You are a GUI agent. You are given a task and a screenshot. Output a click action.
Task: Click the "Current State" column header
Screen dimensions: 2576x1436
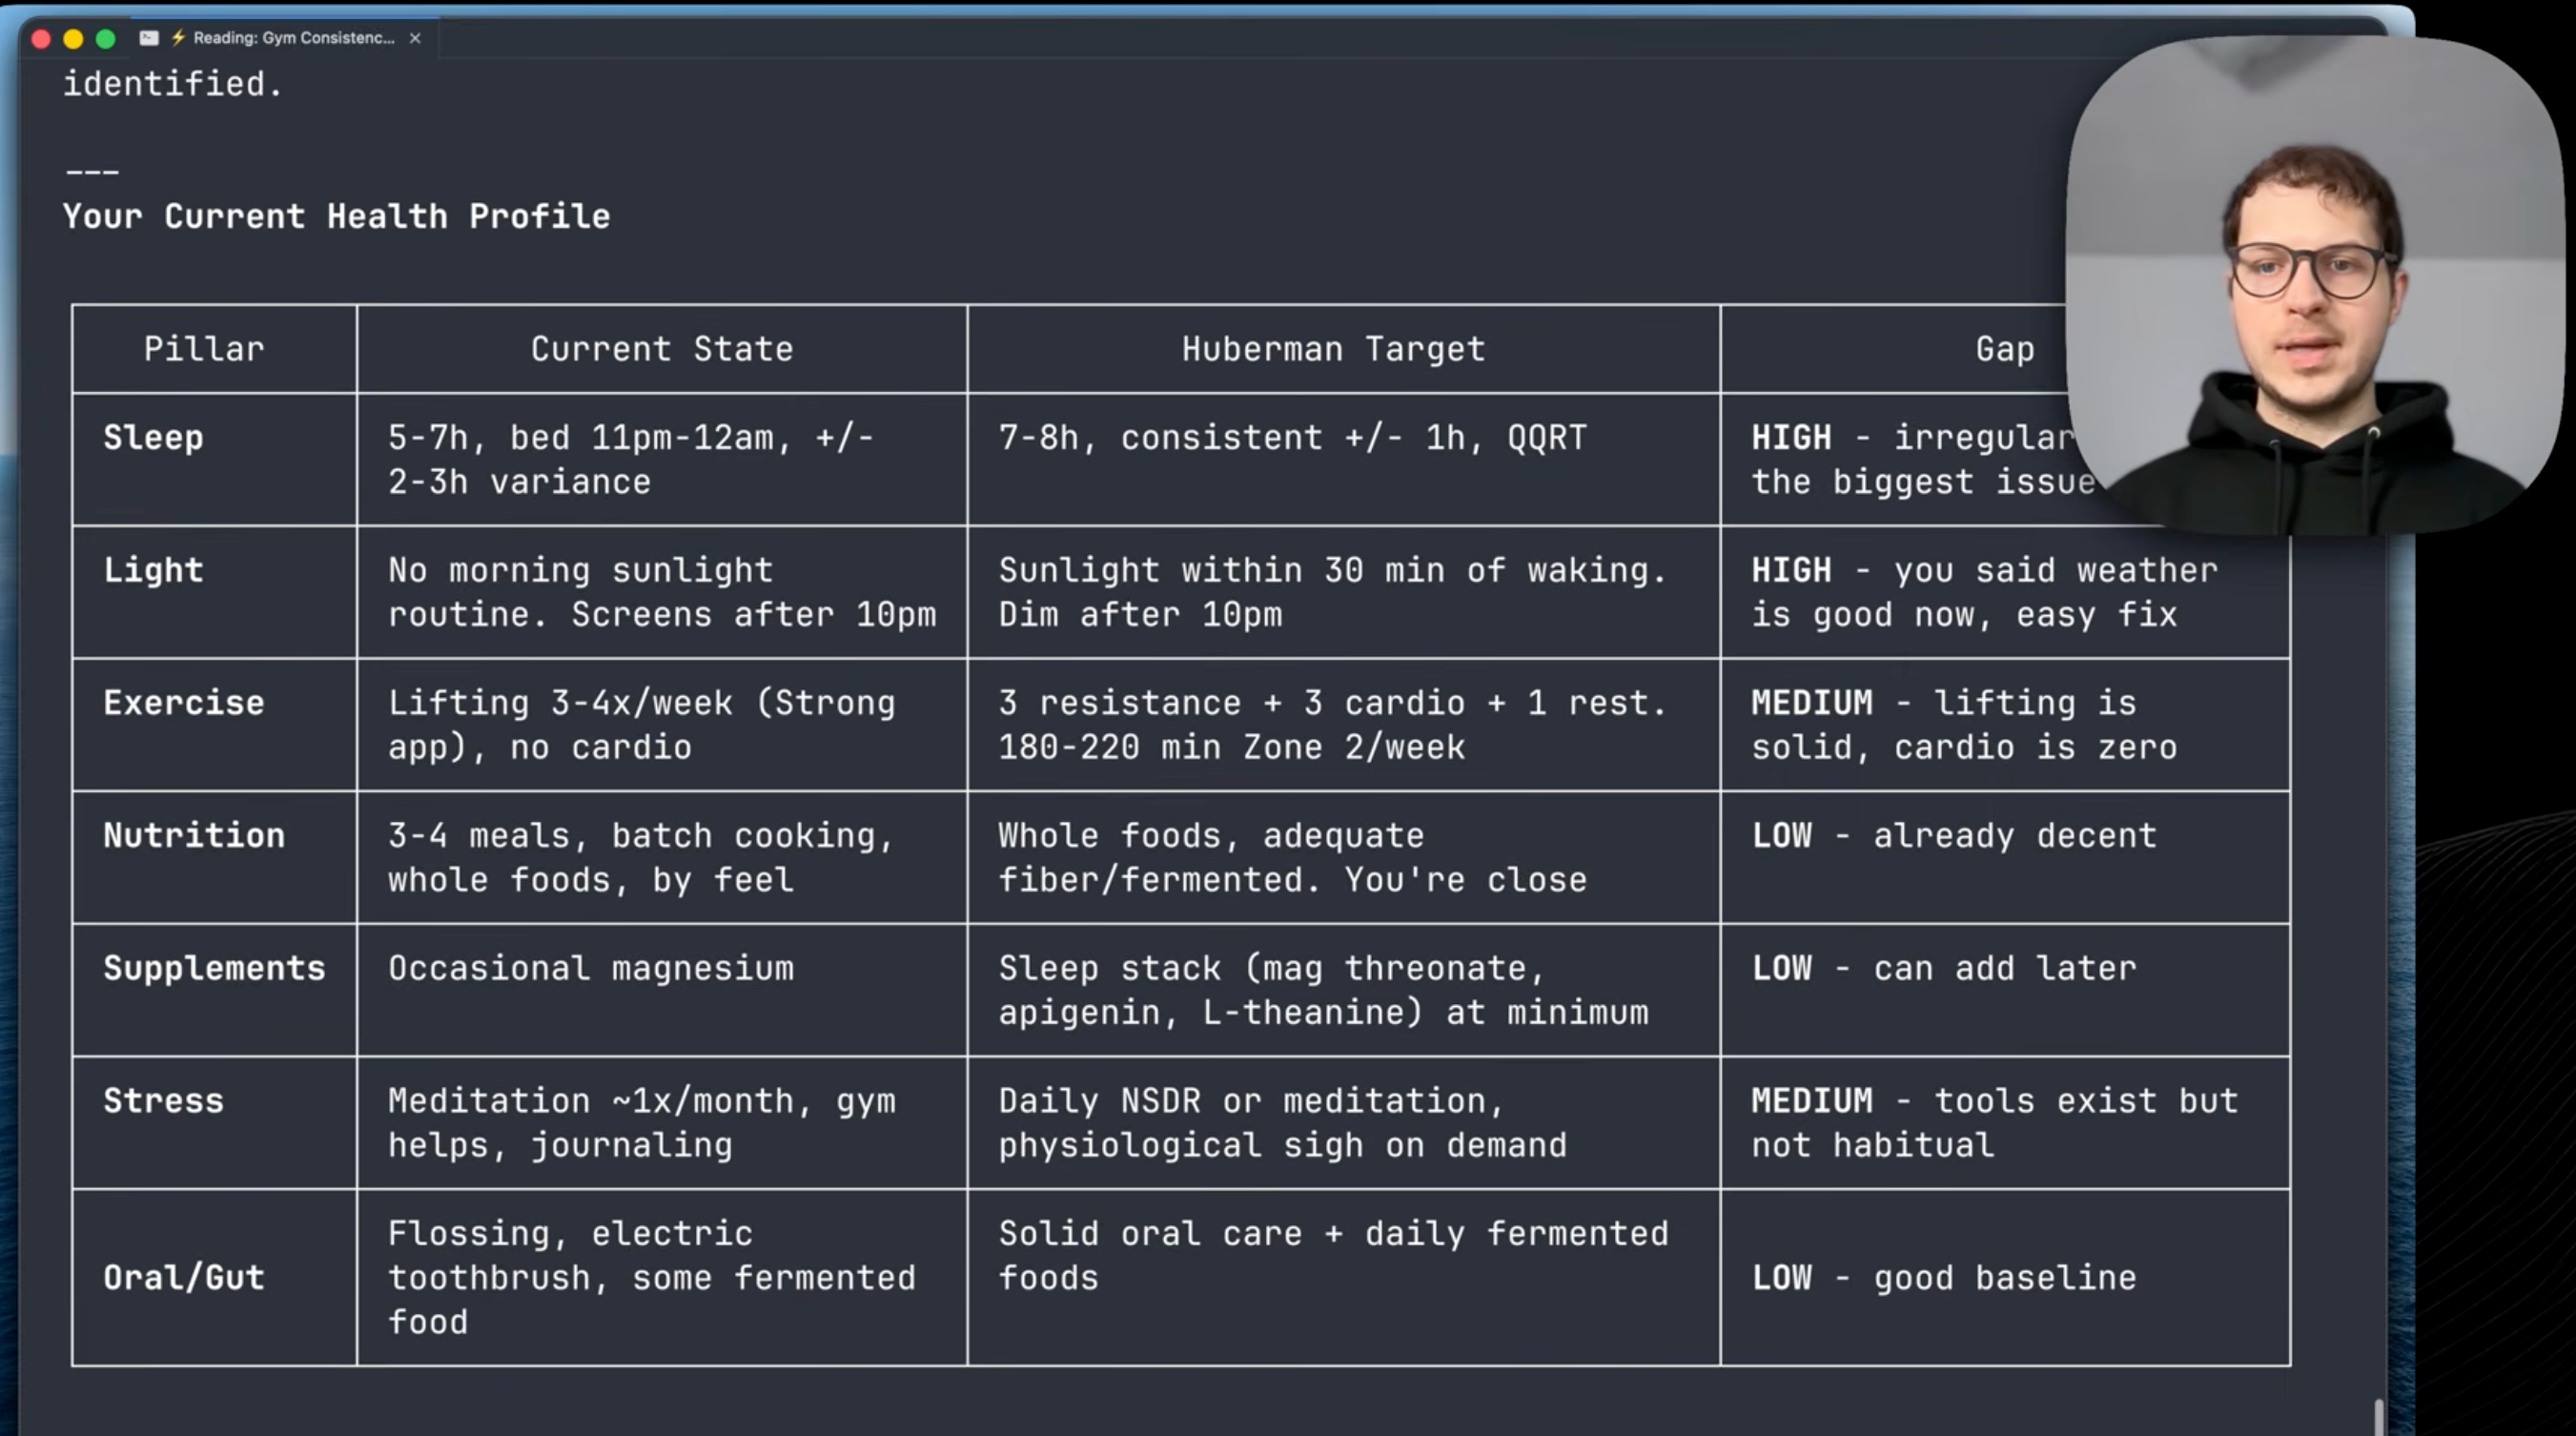661,349
